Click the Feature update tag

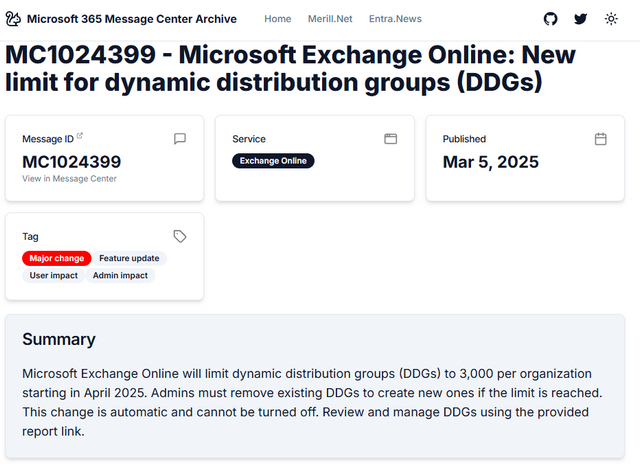(x=129, y=258)
